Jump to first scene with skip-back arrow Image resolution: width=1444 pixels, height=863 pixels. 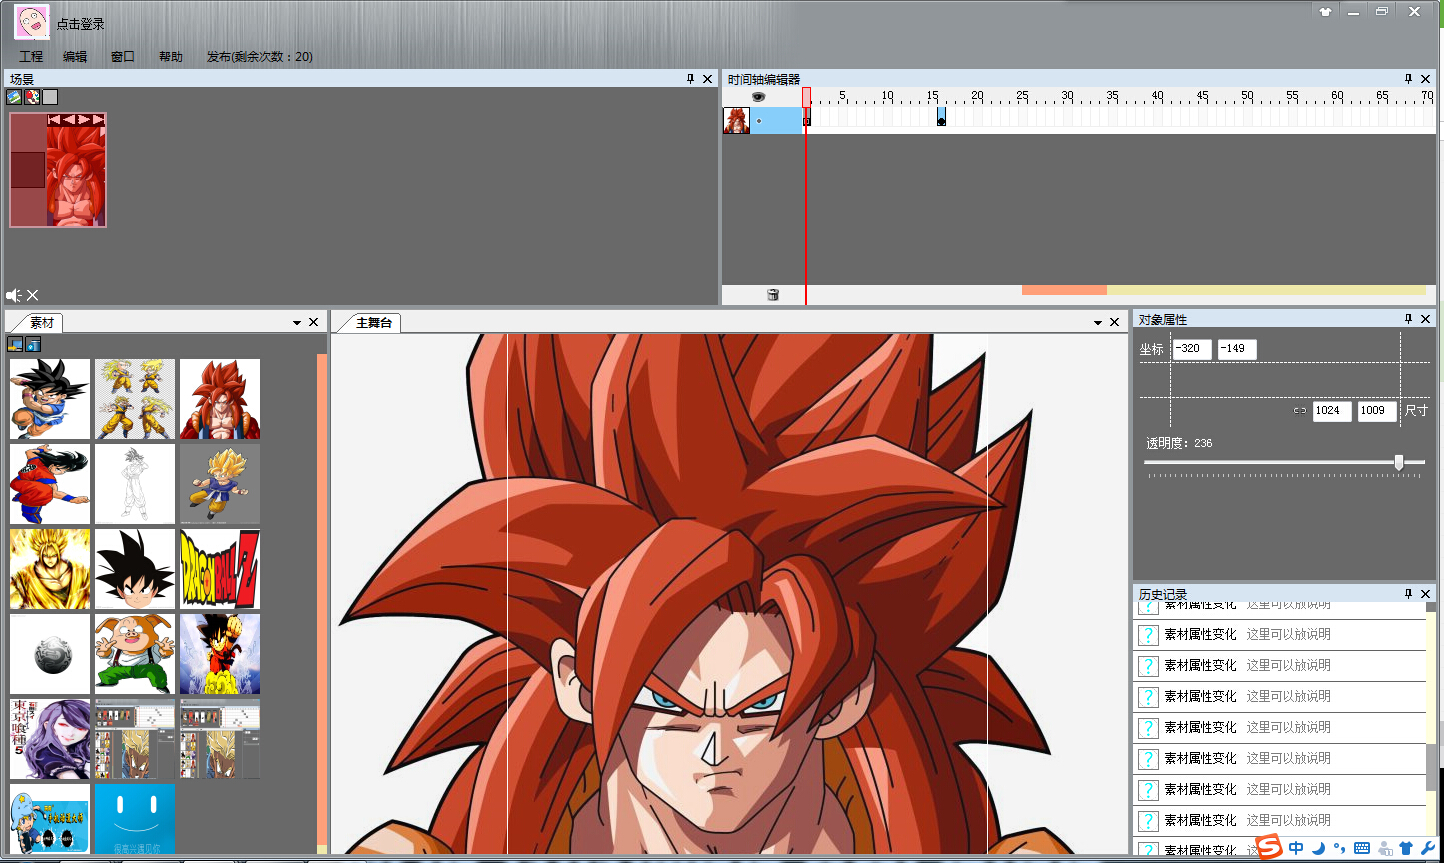point(54,119)
